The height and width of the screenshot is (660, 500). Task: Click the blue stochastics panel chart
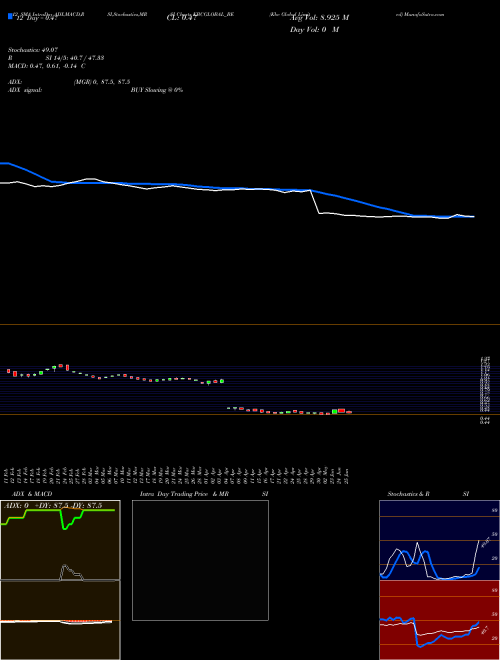[x=439, y=540]
